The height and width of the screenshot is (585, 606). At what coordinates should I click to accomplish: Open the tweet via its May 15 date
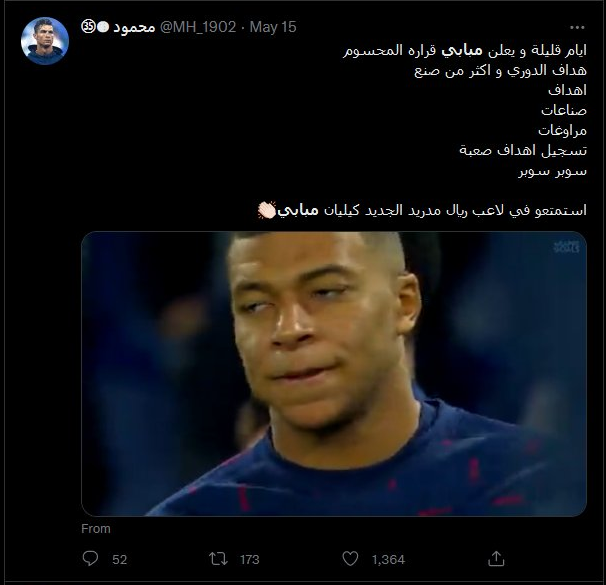click(273, 27)
